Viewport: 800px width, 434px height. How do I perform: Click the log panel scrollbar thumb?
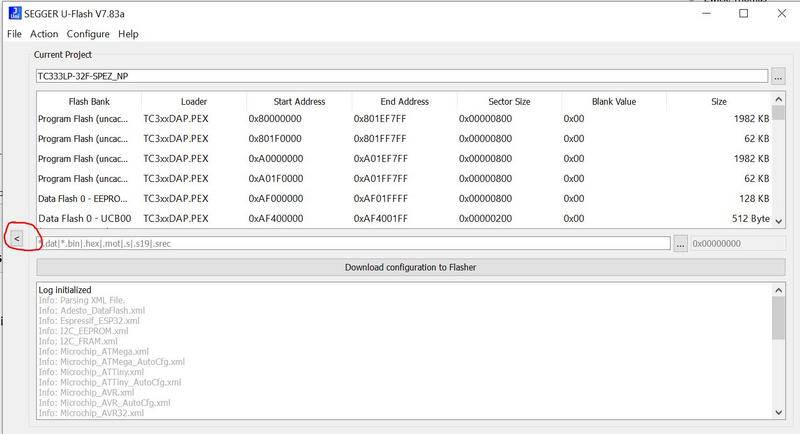[x=778, y=318]
